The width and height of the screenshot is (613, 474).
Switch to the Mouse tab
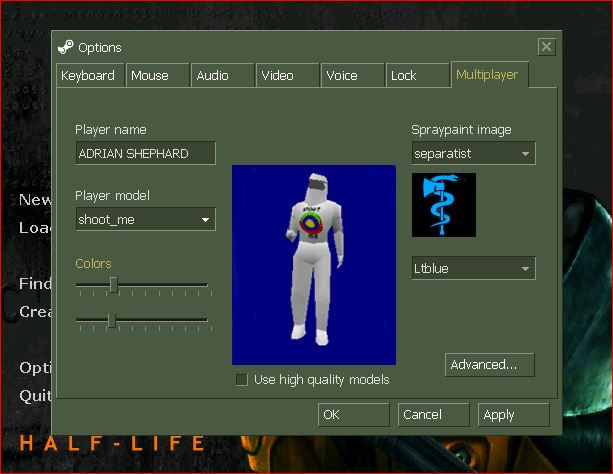[x=158, y=75]
